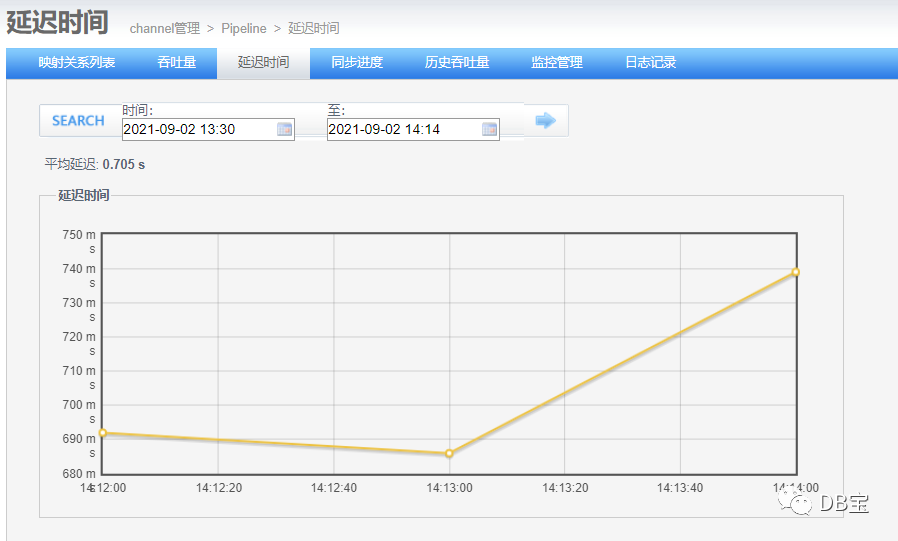Click the 710 ms y-axis label
The image size is (898, 541).
tap(80, 377)
